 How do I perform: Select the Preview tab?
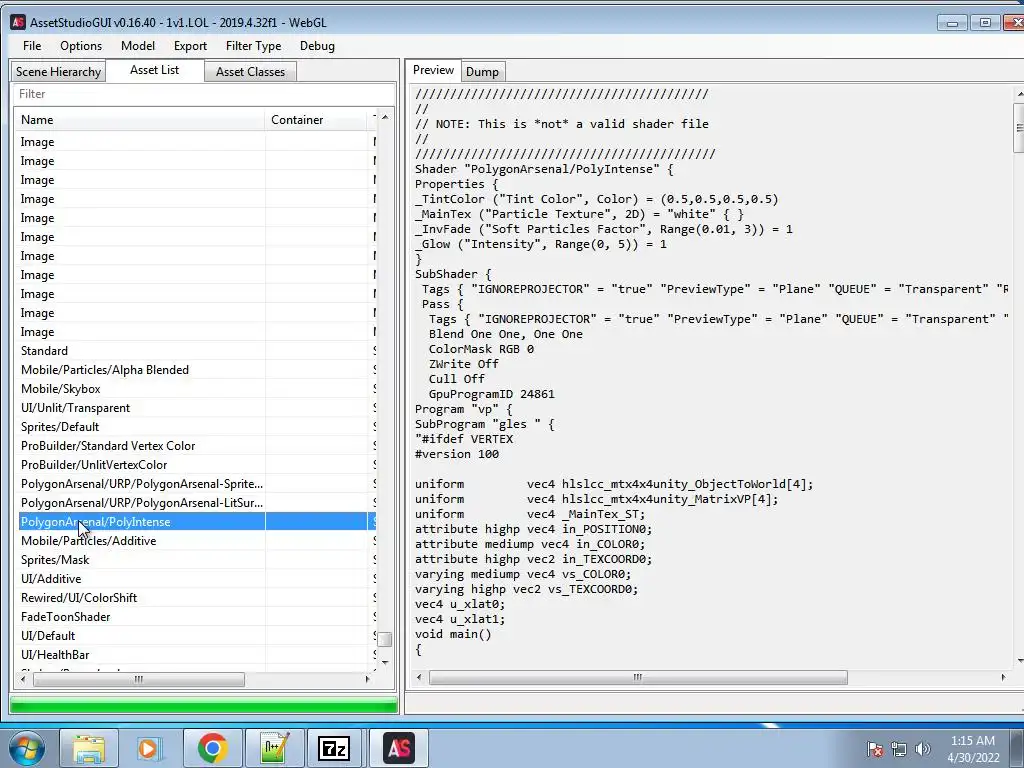[x=433, y=70]
